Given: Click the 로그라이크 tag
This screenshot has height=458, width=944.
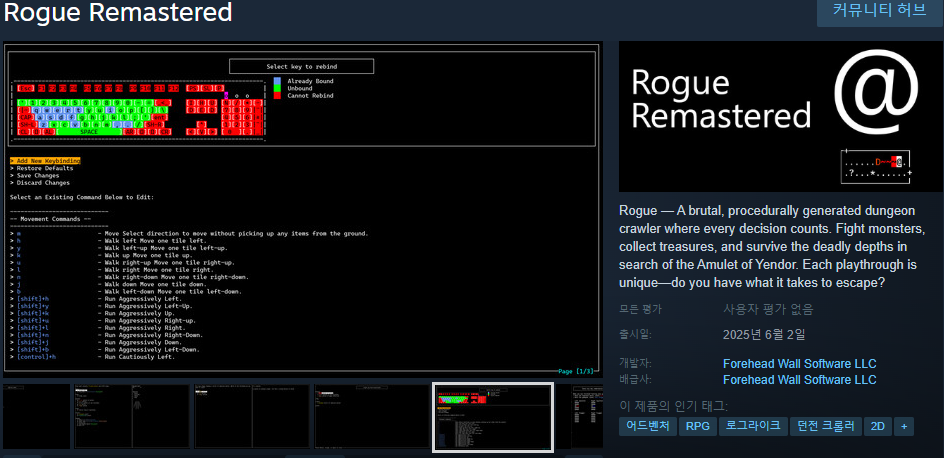Looking at the screenshot, I should tap(753, 426).
